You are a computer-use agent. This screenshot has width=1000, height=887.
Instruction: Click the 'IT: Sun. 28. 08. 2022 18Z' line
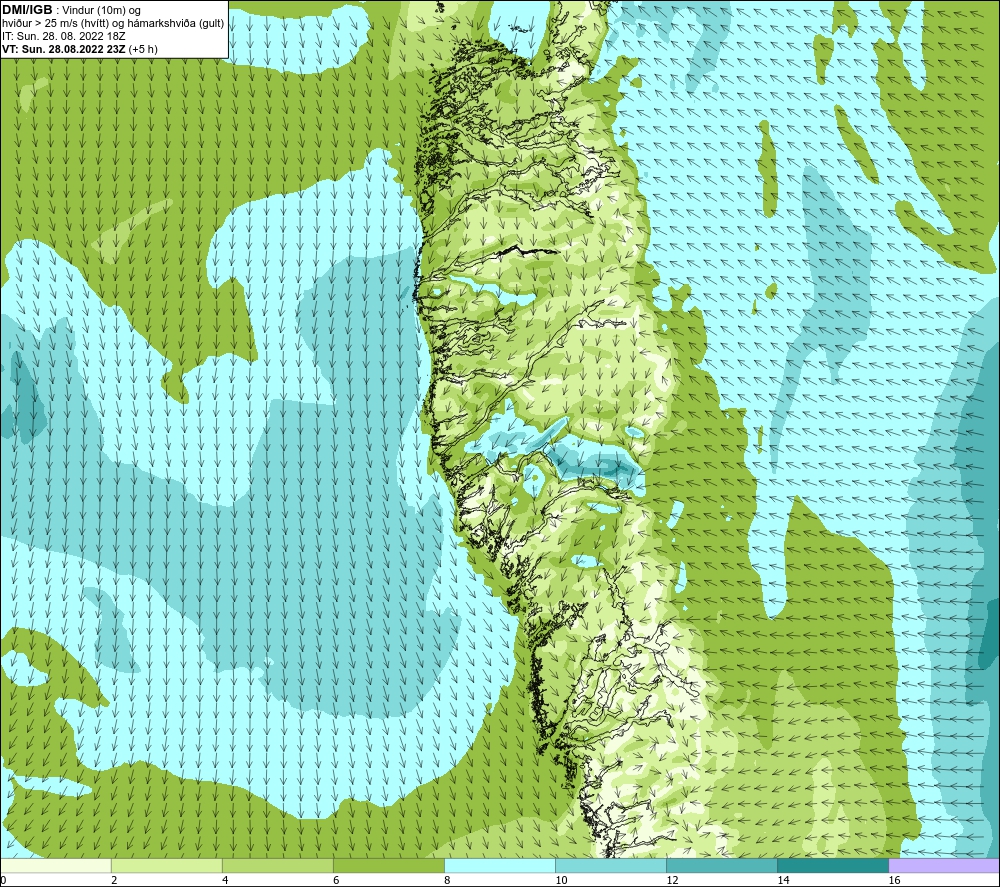[x=64, y=36]
